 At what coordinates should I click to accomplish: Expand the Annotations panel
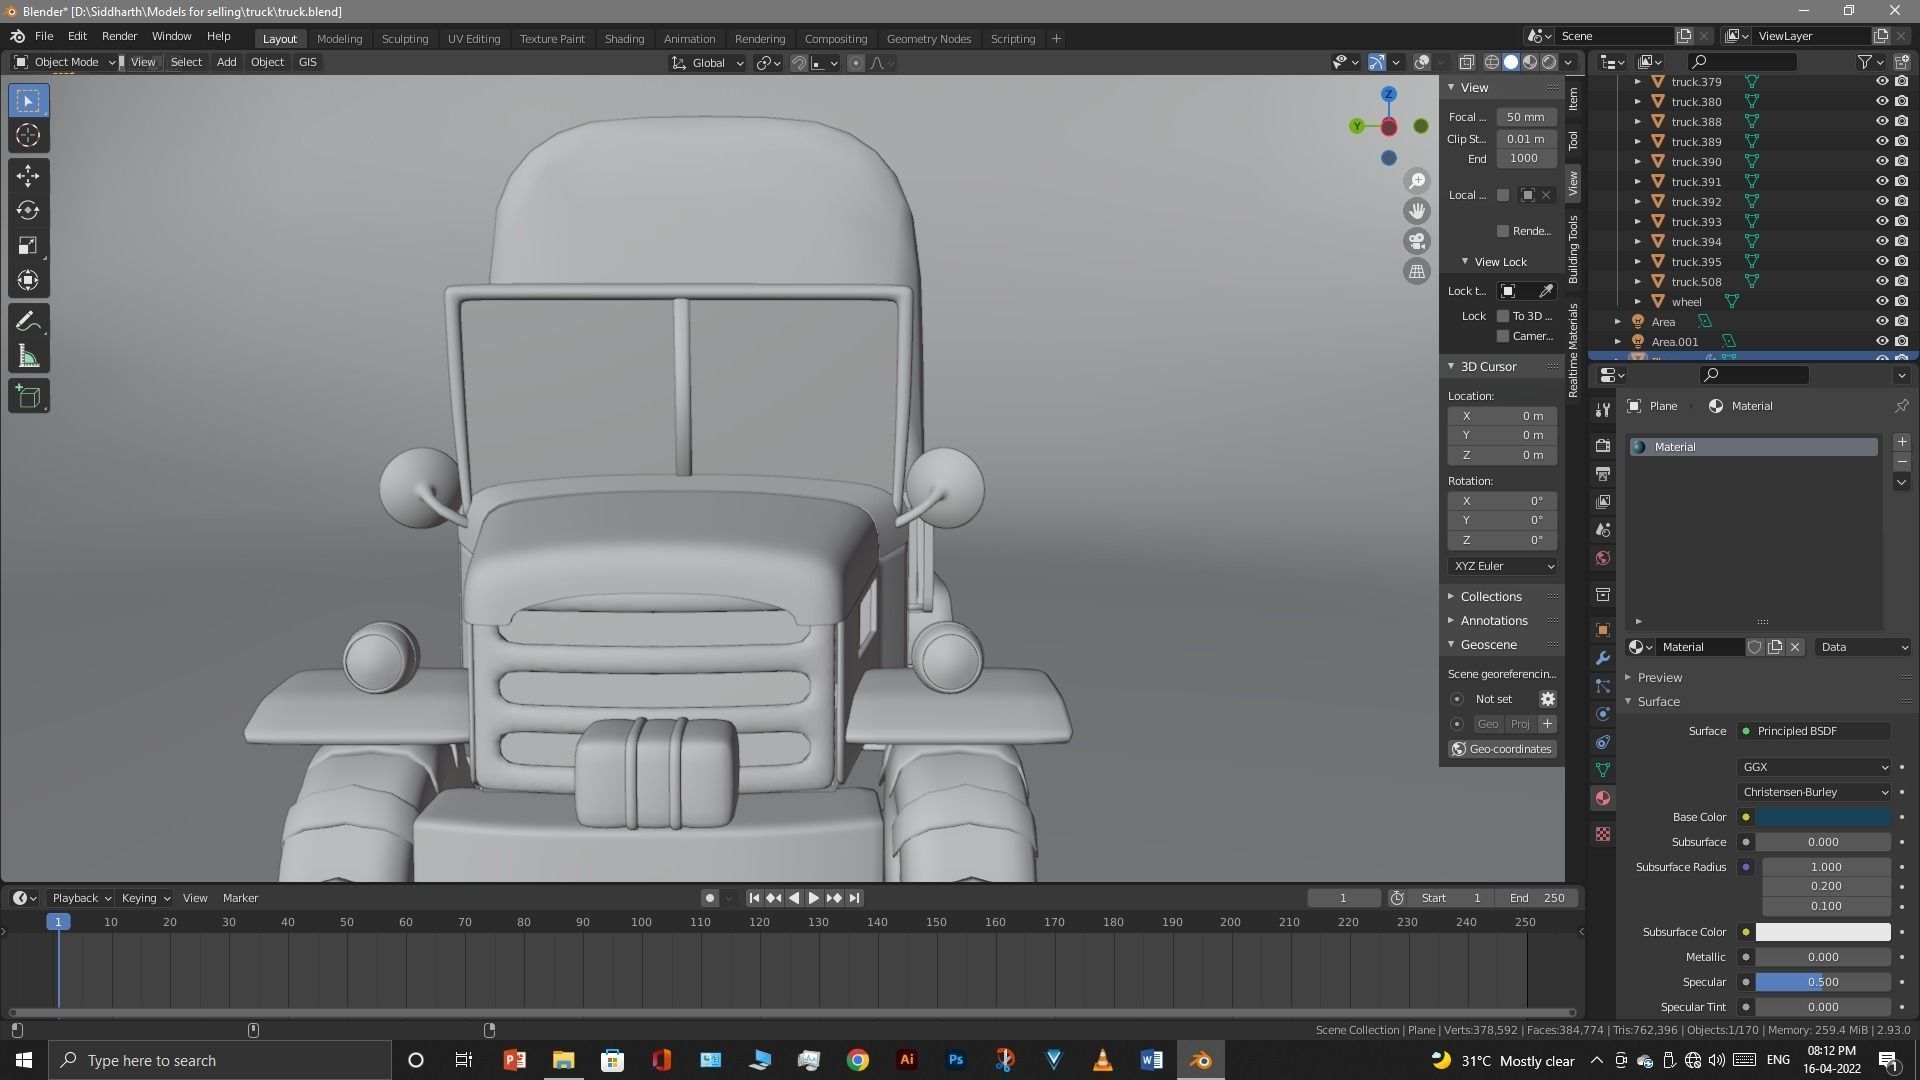(1493, 621)
